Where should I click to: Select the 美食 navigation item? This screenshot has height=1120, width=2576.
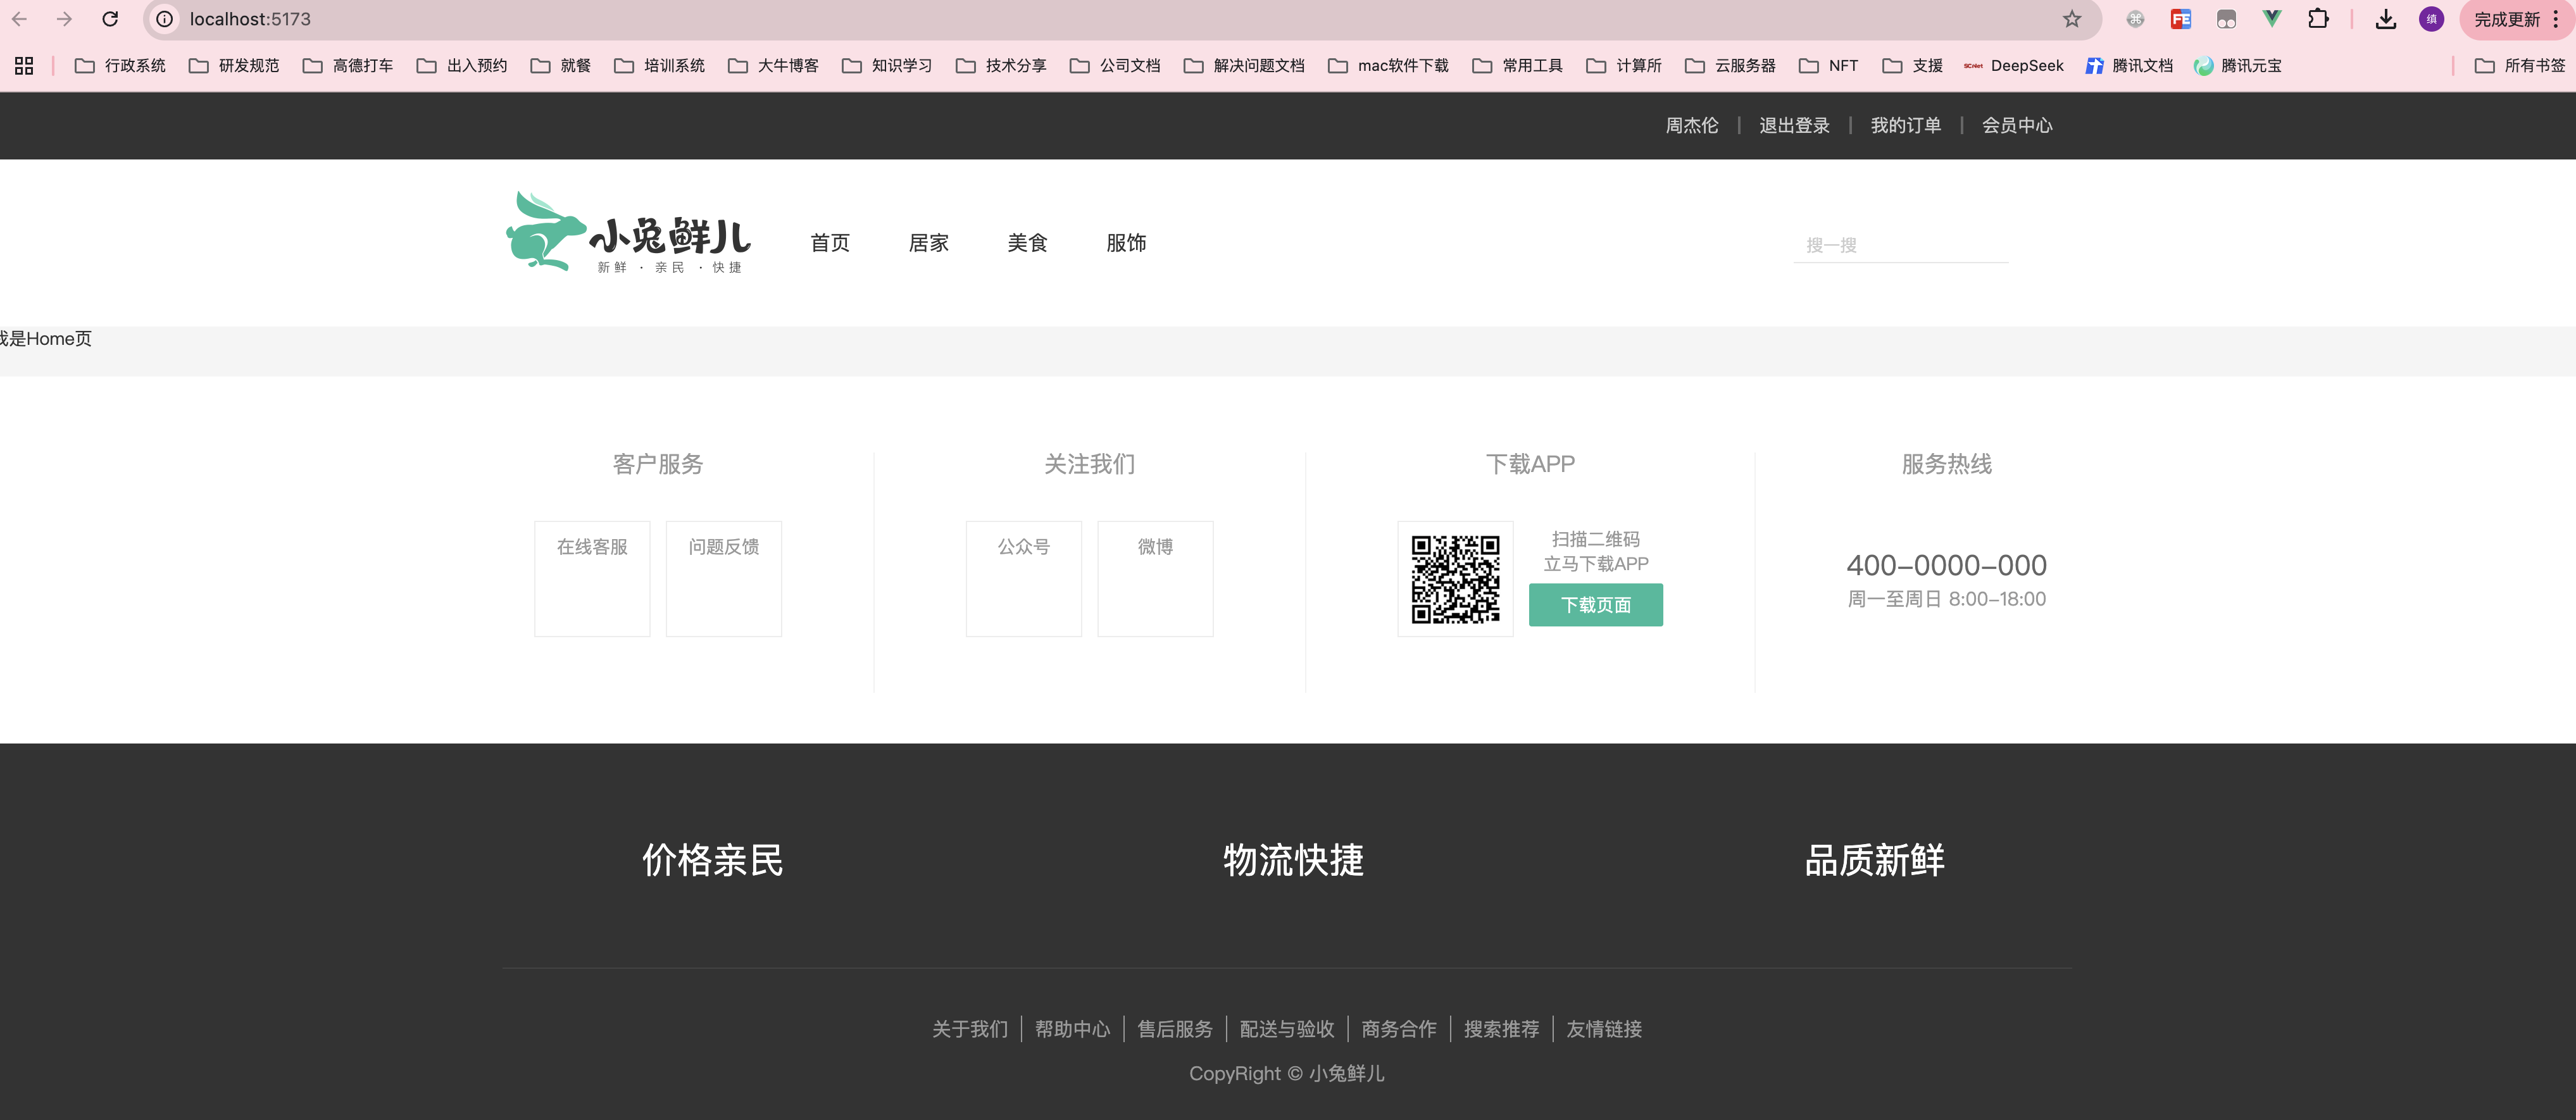point(1027,243)
